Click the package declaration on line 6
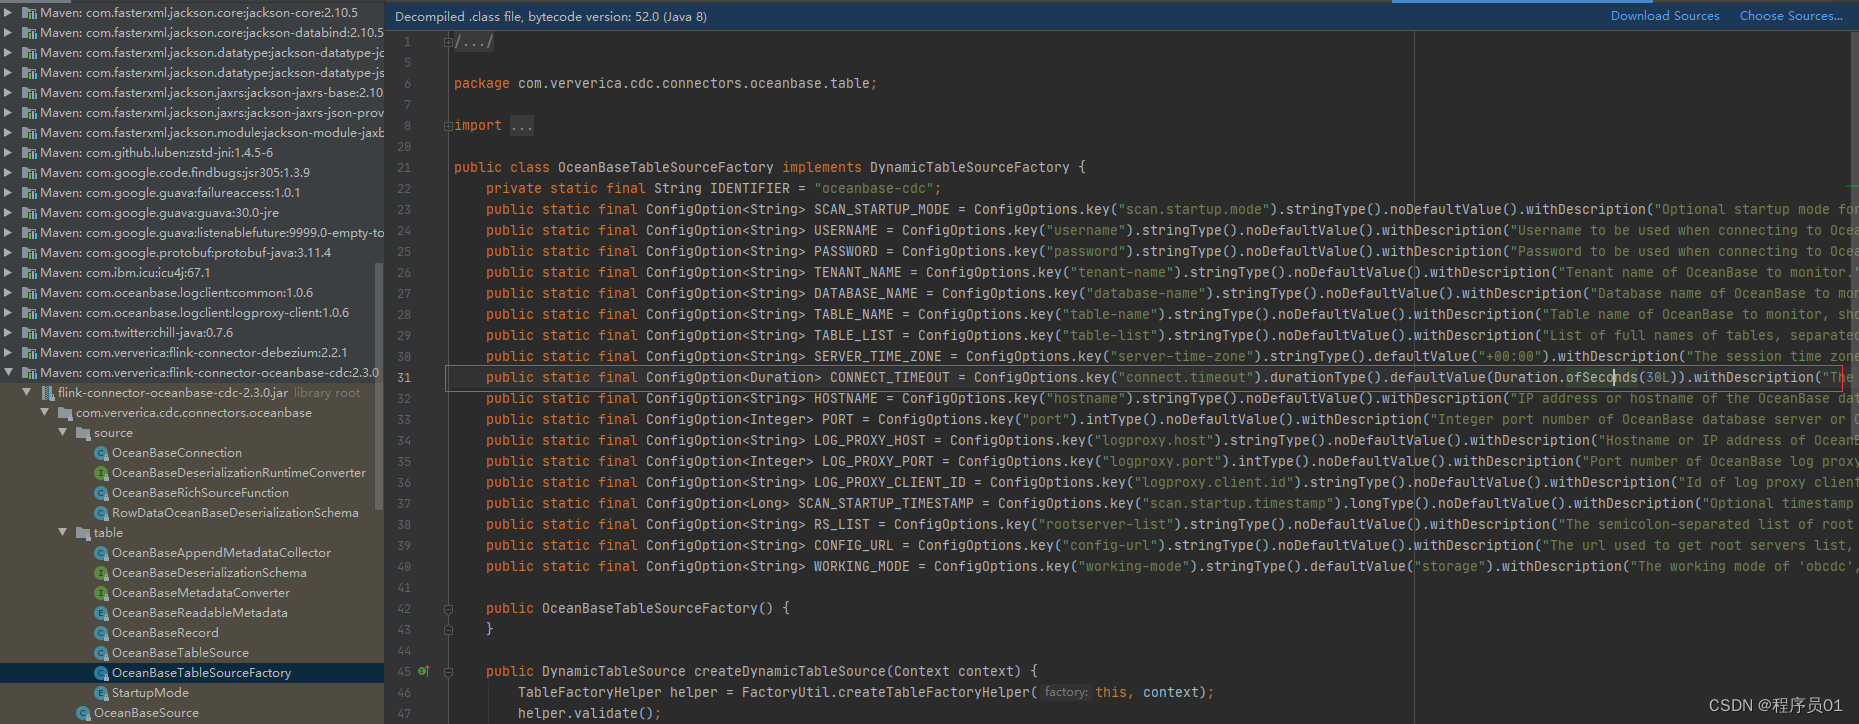Viewport: 1859px width, 724px height. (x=665, y=83)
